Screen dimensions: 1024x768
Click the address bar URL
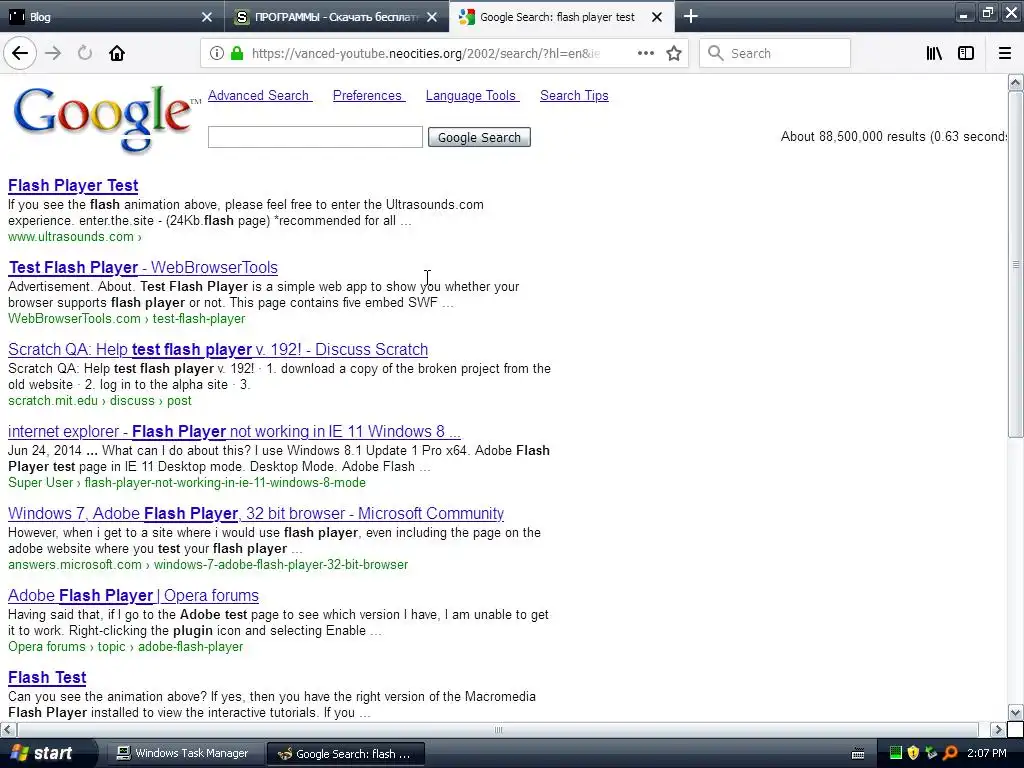[x=426, y=53]
